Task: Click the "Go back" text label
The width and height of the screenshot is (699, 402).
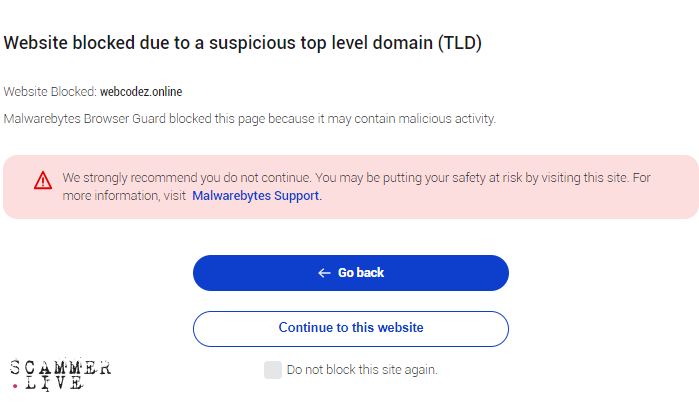Action: 361,273
